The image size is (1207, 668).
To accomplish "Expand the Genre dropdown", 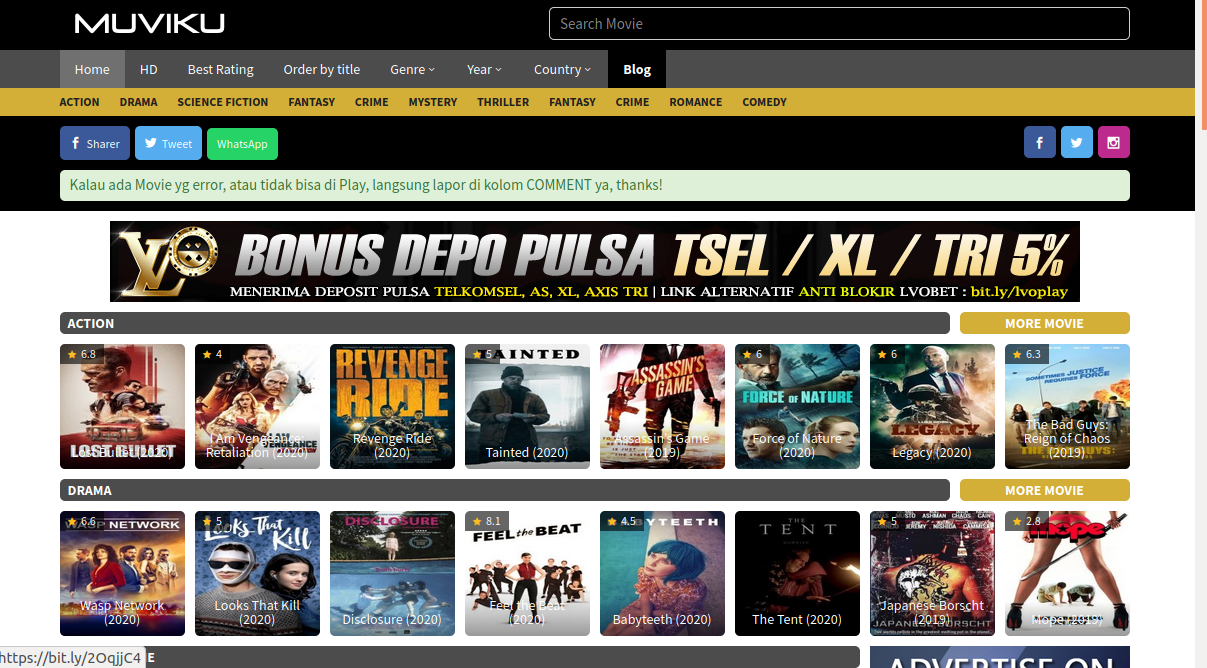I will (413, 69).
